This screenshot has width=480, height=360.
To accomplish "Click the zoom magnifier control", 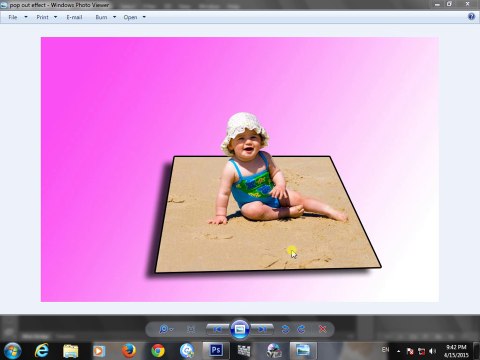I will pyautogui.click(x=165, y=329).
